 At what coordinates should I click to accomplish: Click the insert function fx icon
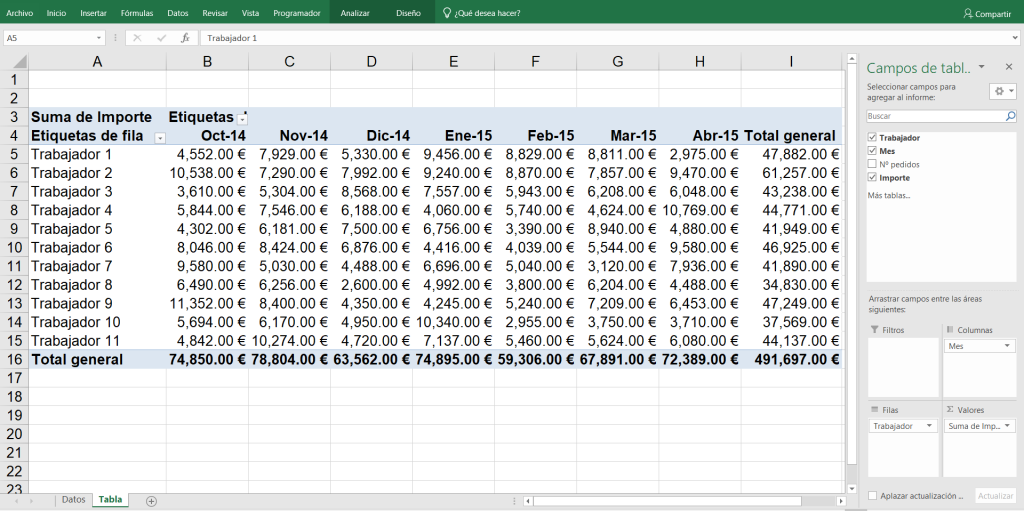(x=185, y=38)
